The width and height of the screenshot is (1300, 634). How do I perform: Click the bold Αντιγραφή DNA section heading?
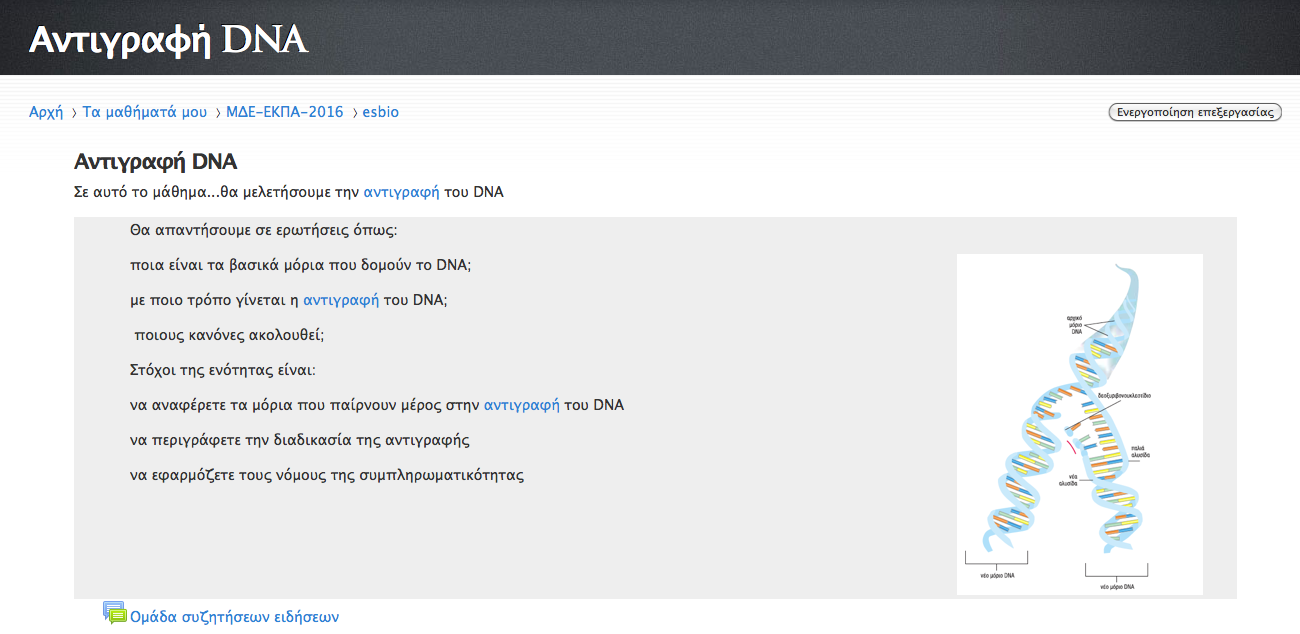[x=155, y=162]
